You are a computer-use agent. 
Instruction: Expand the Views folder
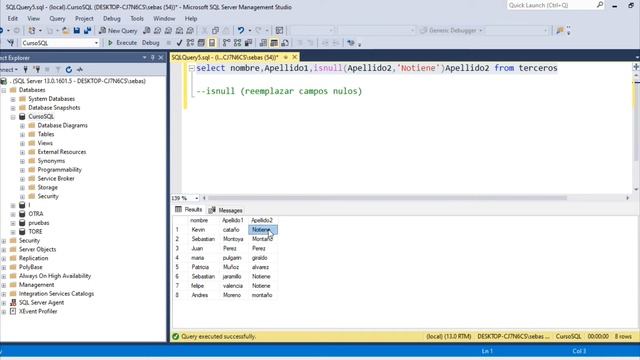[22, 144]
